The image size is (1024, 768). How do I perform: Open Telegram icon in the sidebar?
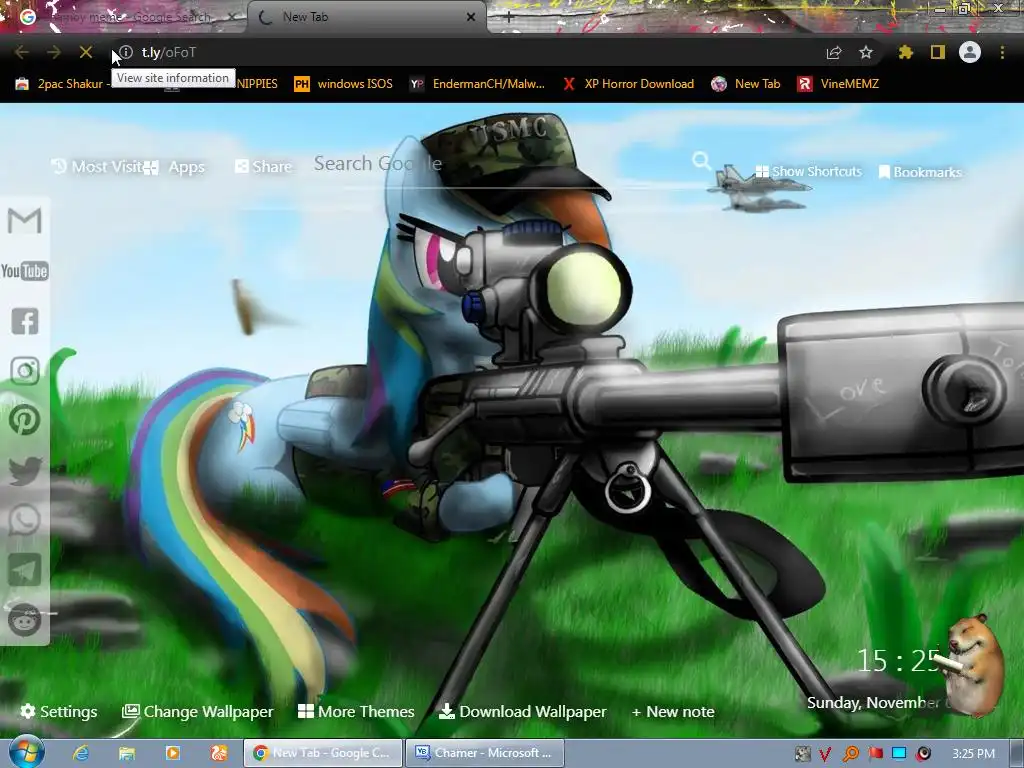pyautogui.click(x=25, y=569)
